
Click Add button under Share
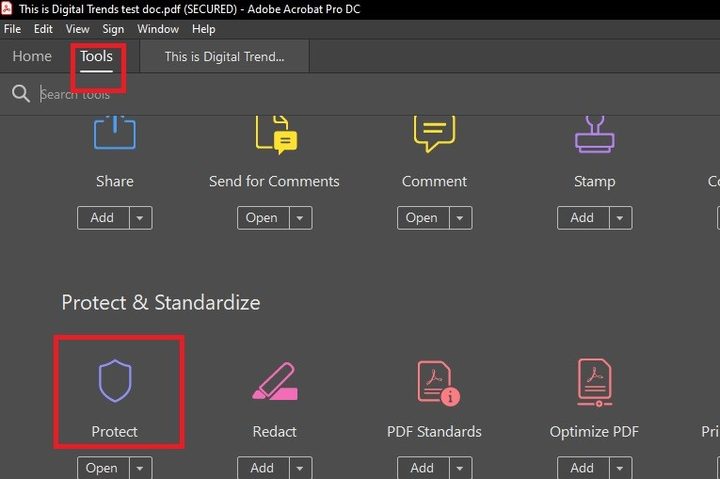point(103,218)
